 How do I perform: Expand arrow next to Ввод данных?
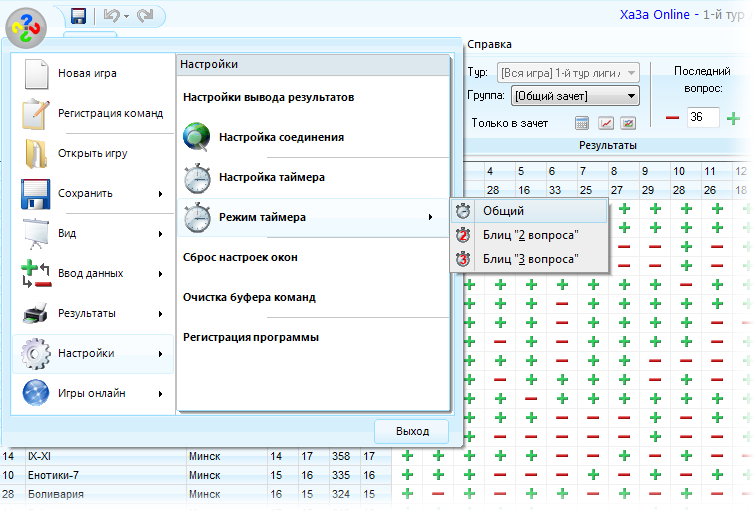[x=160, y=274]
